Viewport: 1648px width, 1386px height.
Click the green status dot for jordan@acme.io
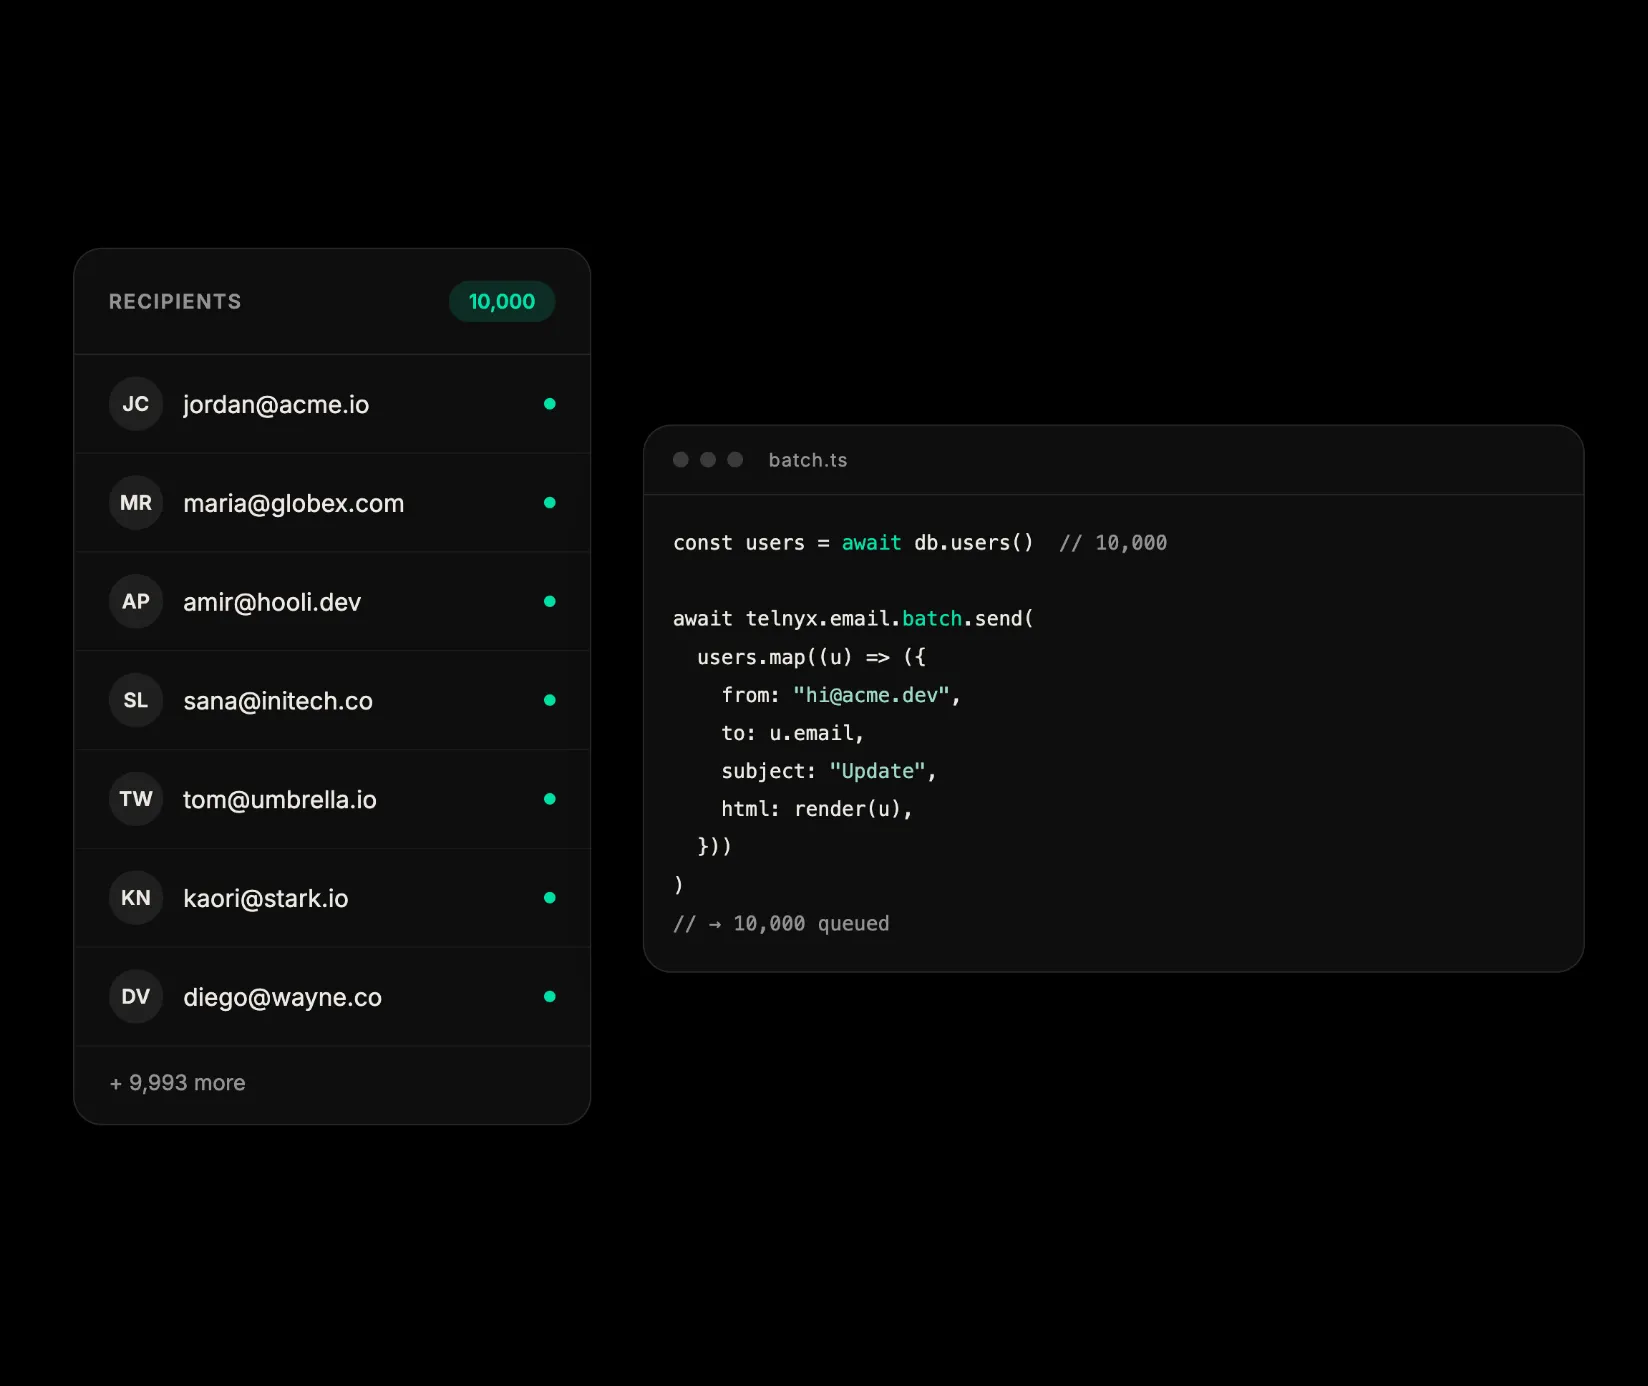[549, 404]
